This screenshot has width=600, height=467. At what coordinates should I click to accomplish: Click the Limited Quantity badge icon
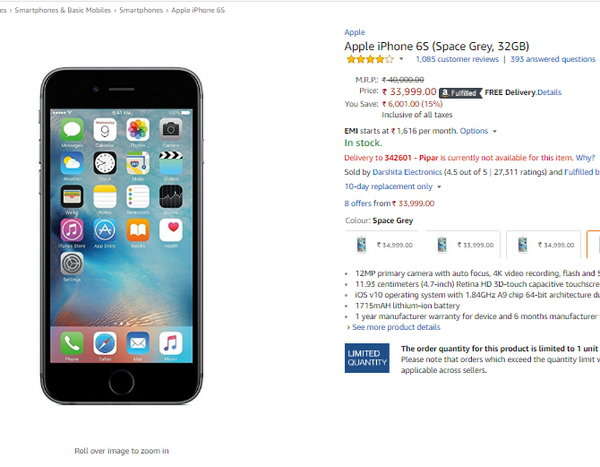click(367, 358)
